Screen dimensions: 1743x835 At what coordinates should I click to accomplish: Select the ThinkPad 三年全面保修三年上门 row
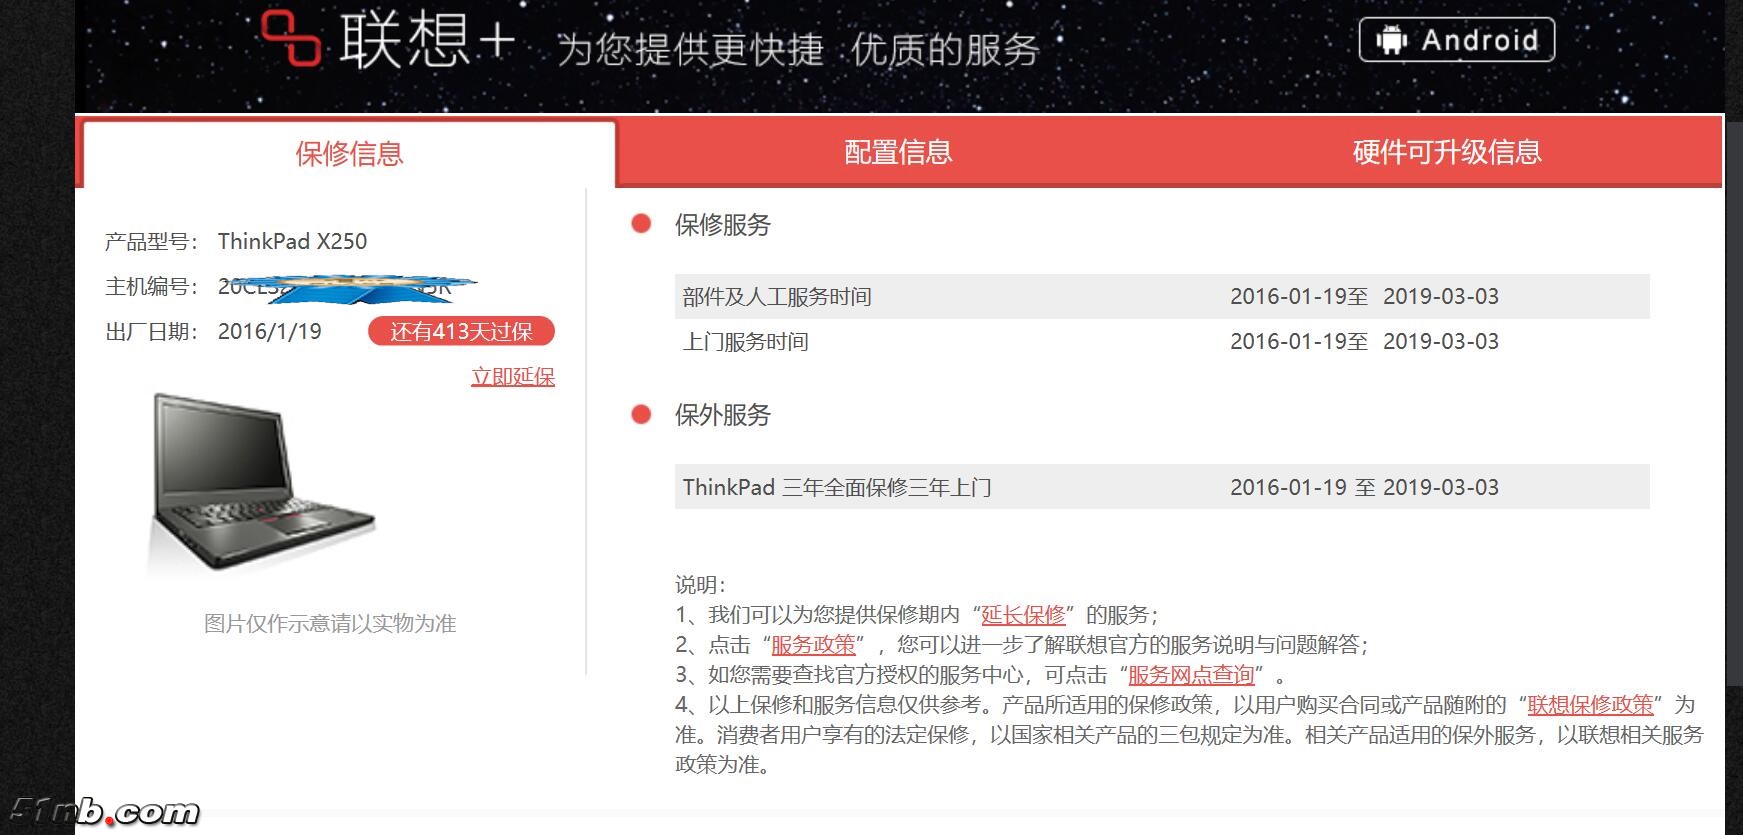tap(1161, 487)
